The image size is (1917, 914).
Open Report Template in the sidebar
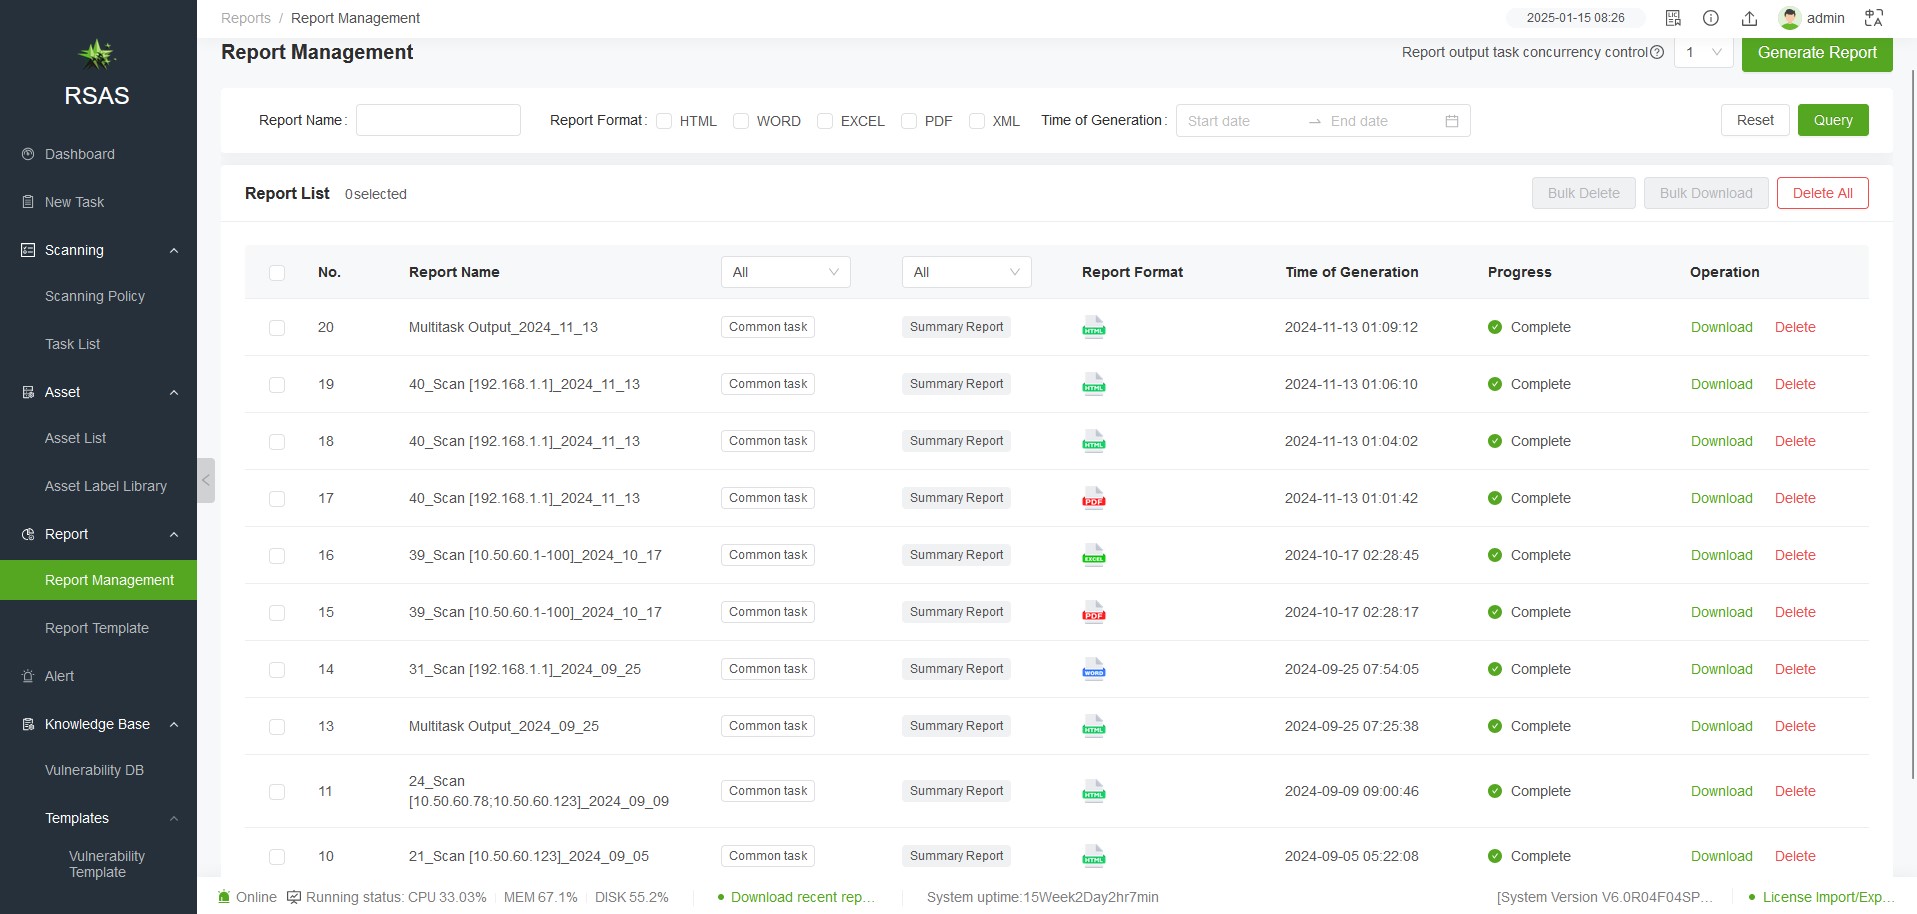[x=97, y=628]
